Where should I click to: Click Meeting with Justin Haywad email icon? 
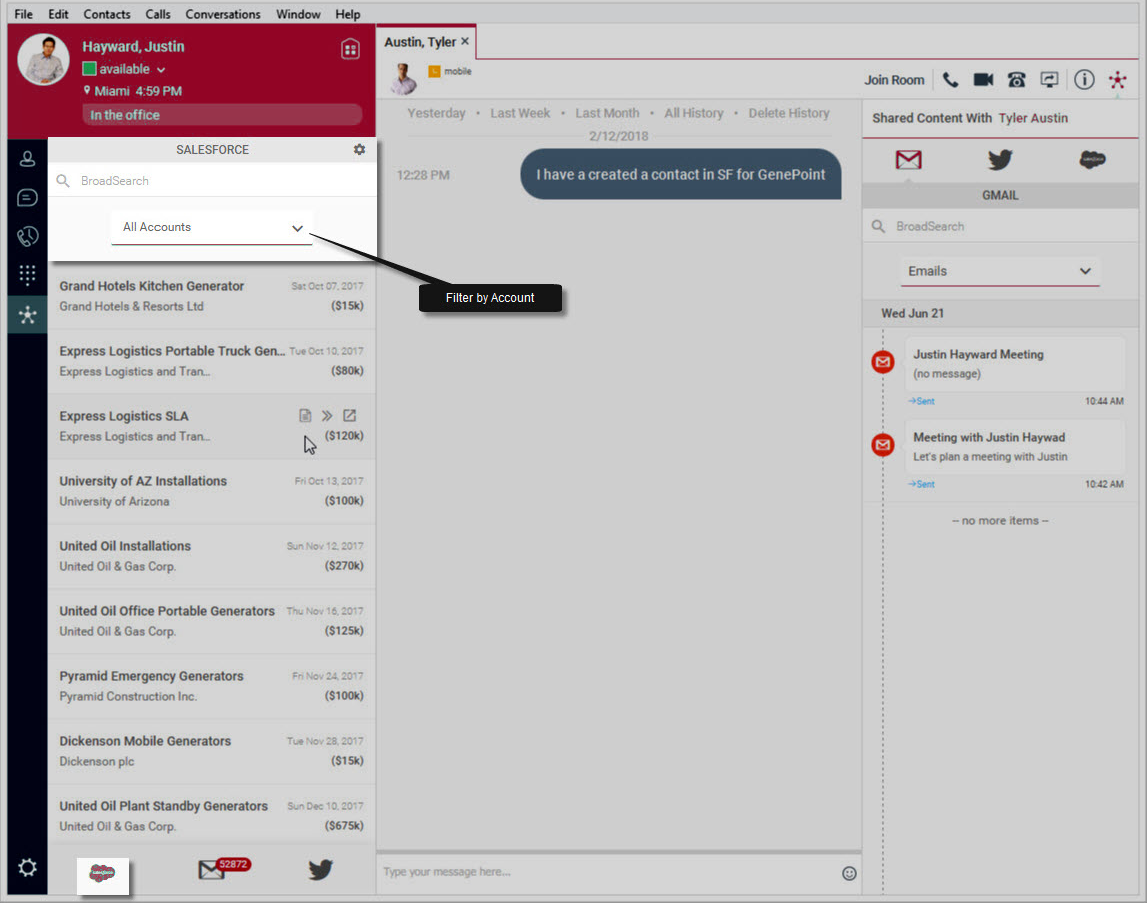(x=883, y=444)
